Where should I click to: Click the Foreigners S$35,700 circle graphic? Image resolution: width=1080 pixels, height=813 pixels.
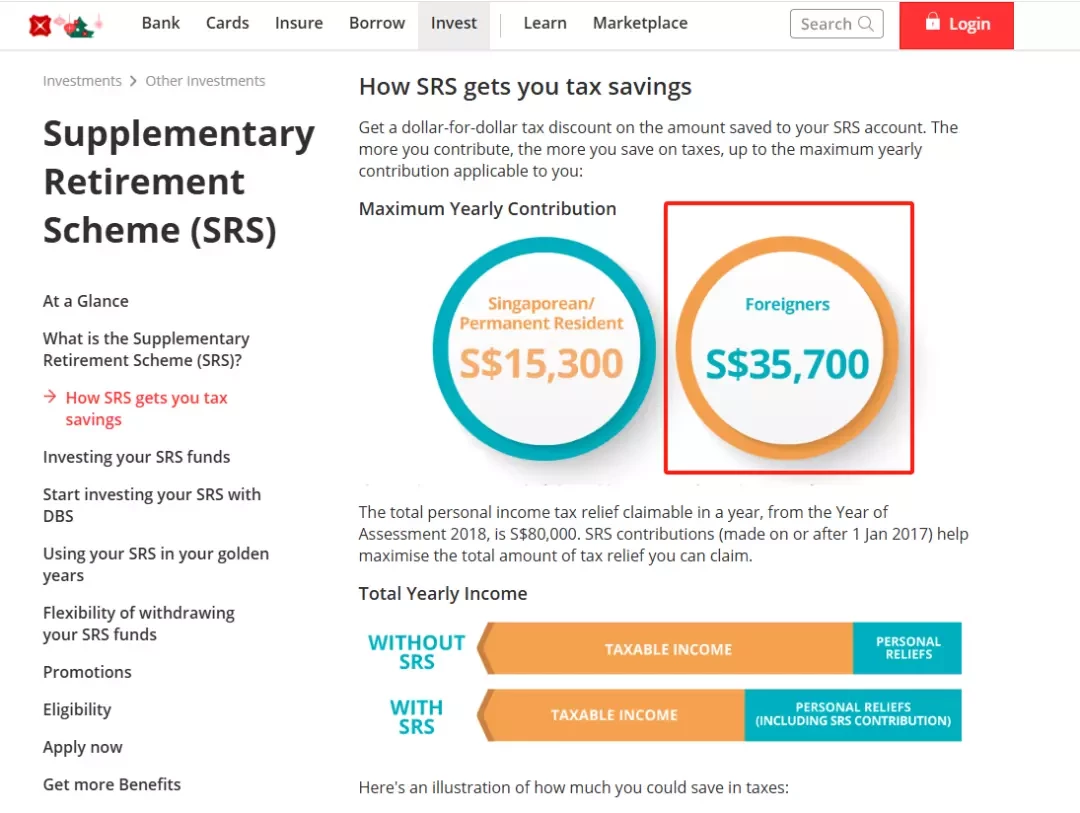pos(787,348)
